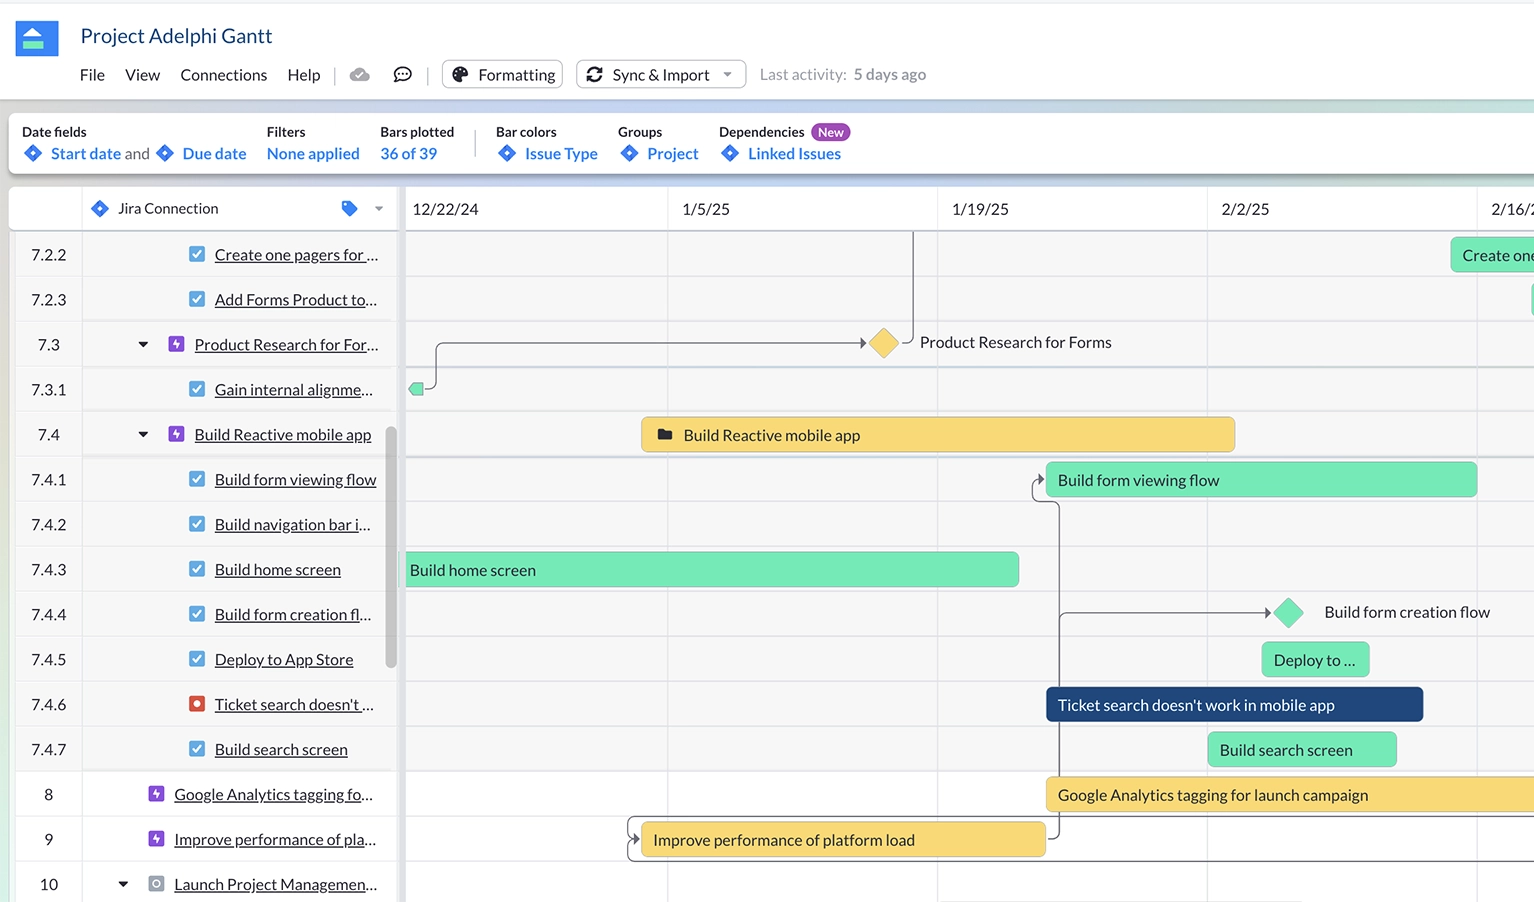Click the diamond icon beside Start date
Screen dimensions: 1534x902
click(x=33, y=153)
